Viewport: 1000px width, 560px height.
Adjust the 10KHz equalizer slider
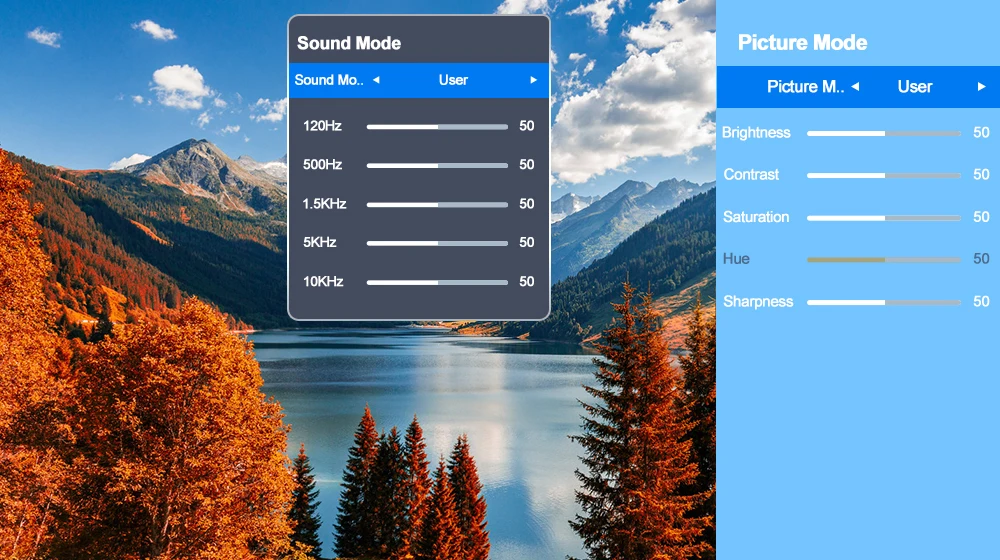point(437,282)
